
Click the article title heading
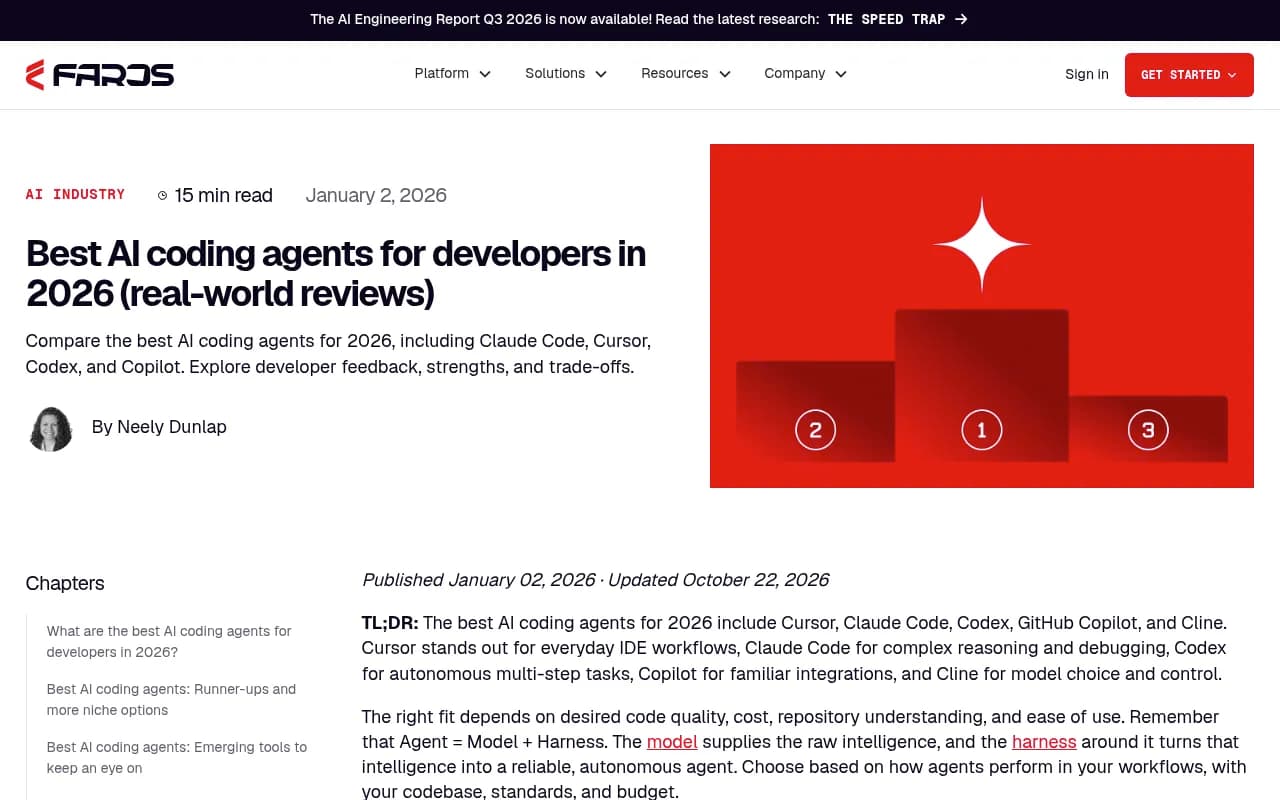point(336,273)
